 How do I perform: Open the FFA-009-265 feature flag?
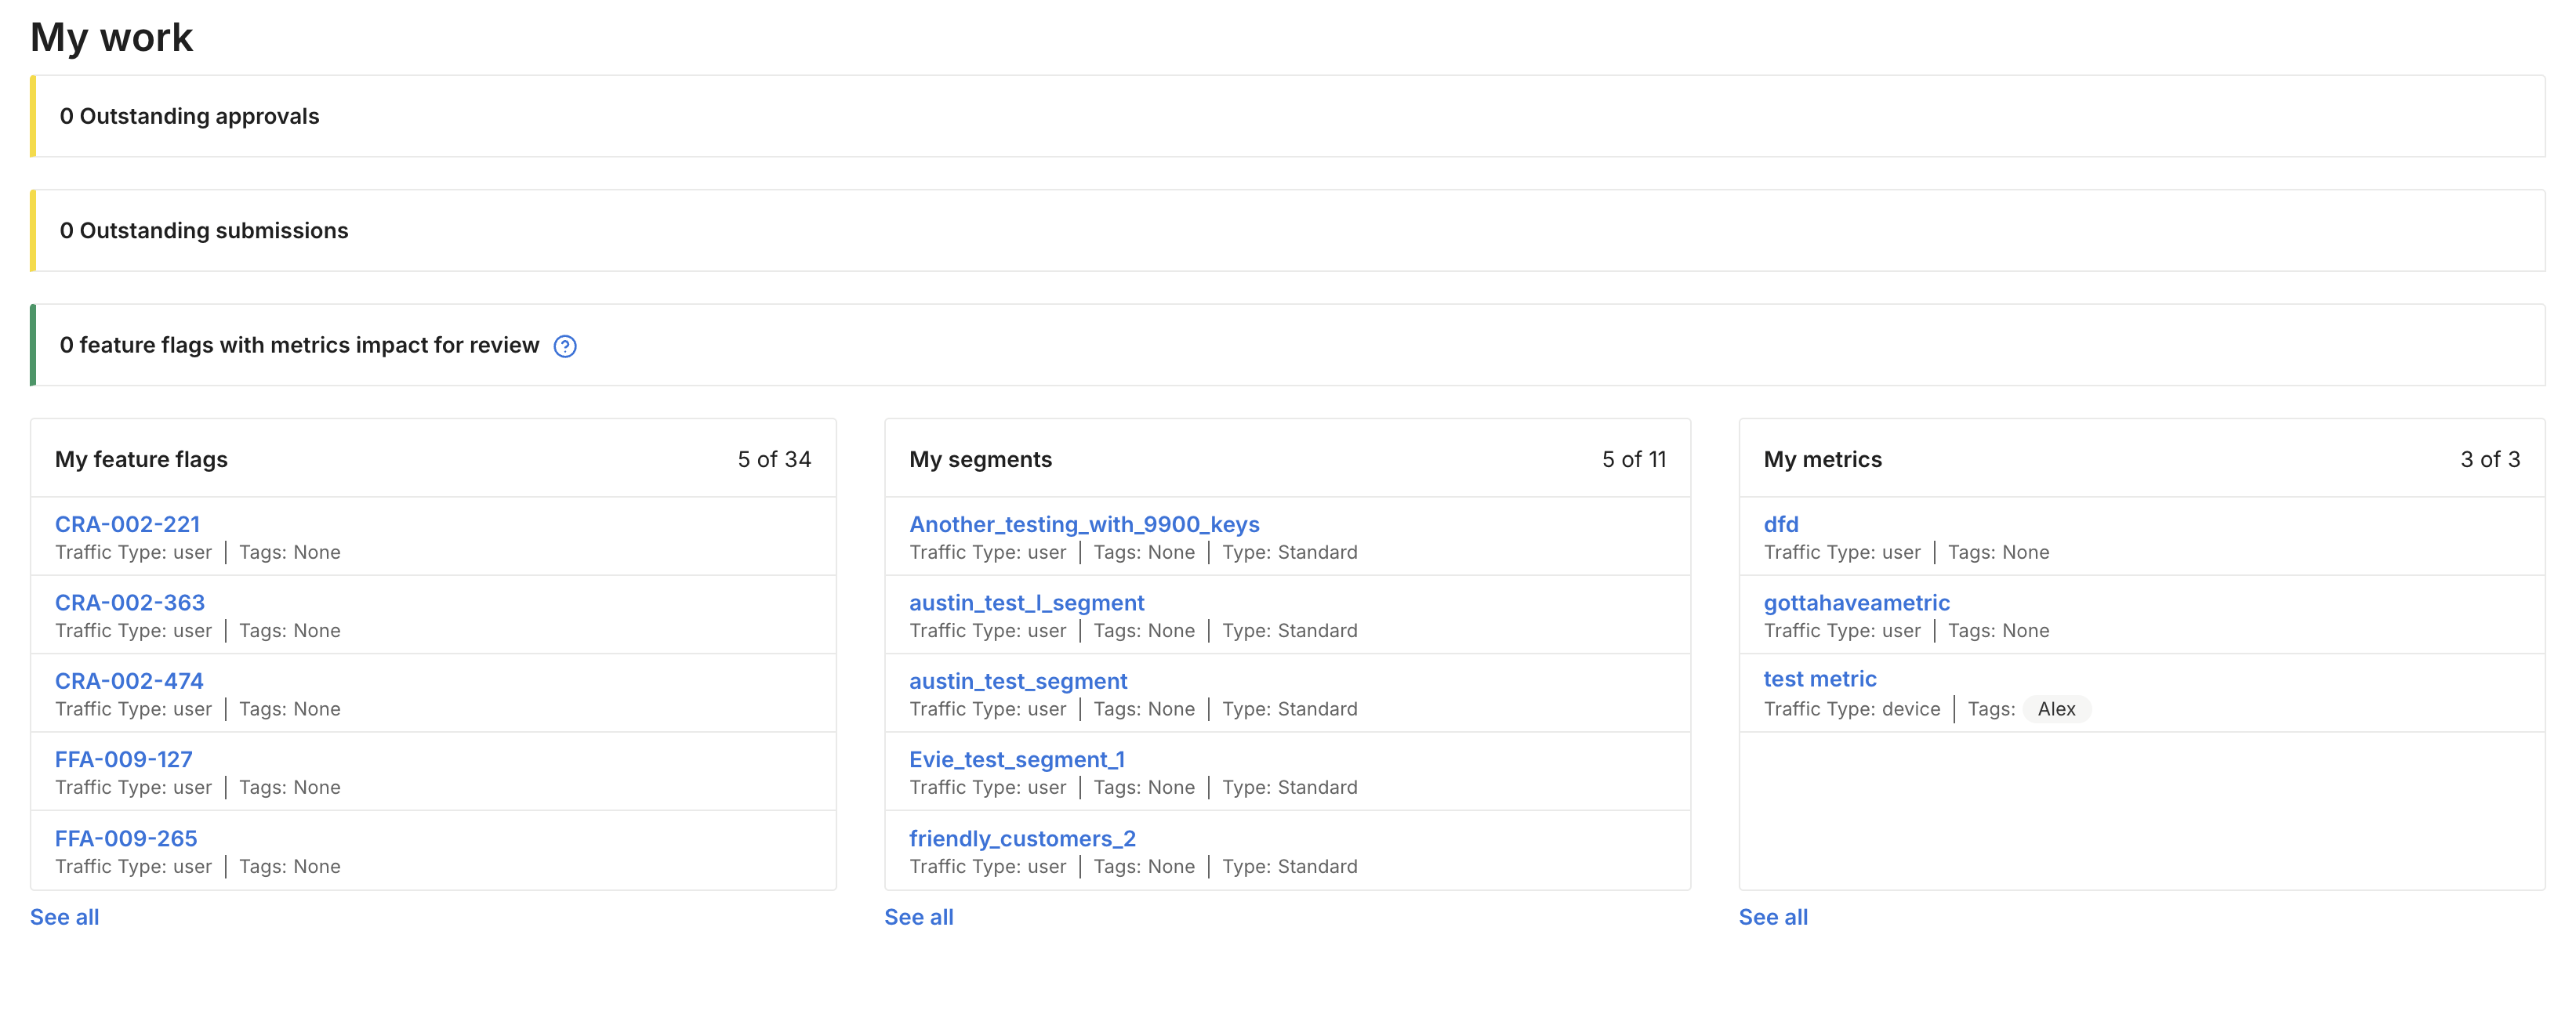(126, 838)
